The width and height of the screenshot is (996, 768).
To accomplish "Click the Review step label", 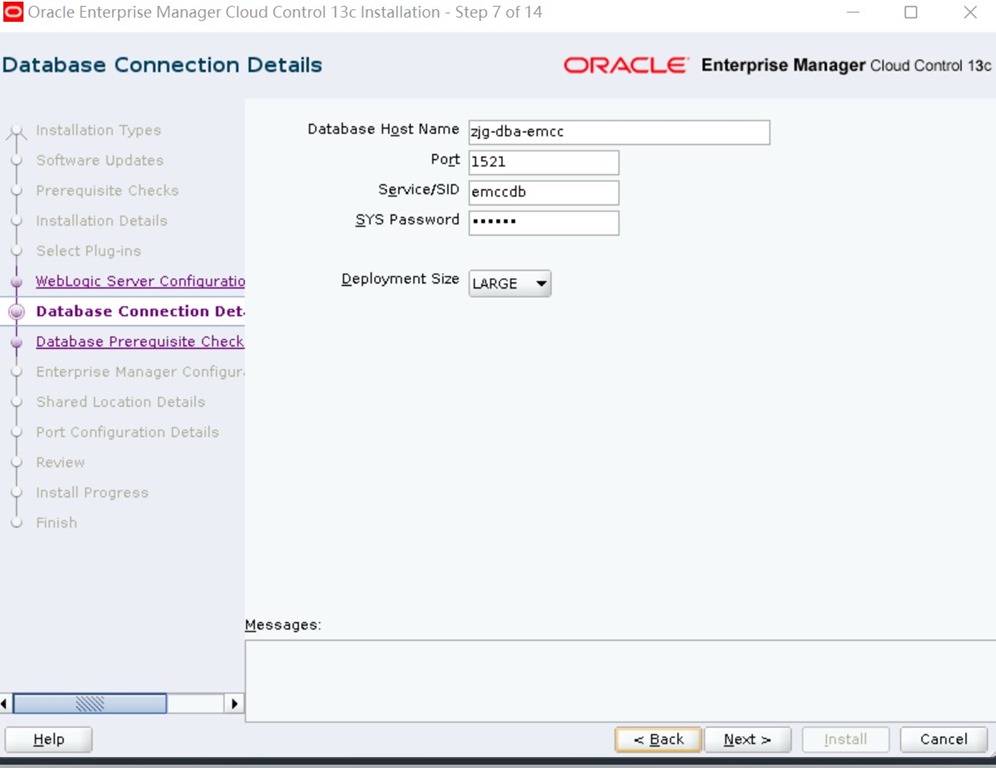I will pos(60,462).
